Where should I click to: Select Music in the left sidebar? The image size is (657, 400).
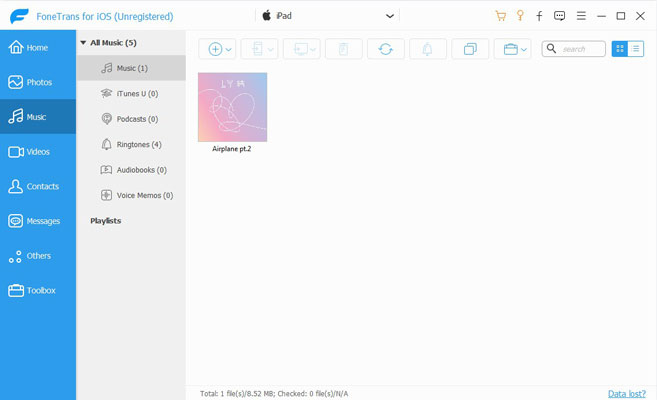(38, 116)
